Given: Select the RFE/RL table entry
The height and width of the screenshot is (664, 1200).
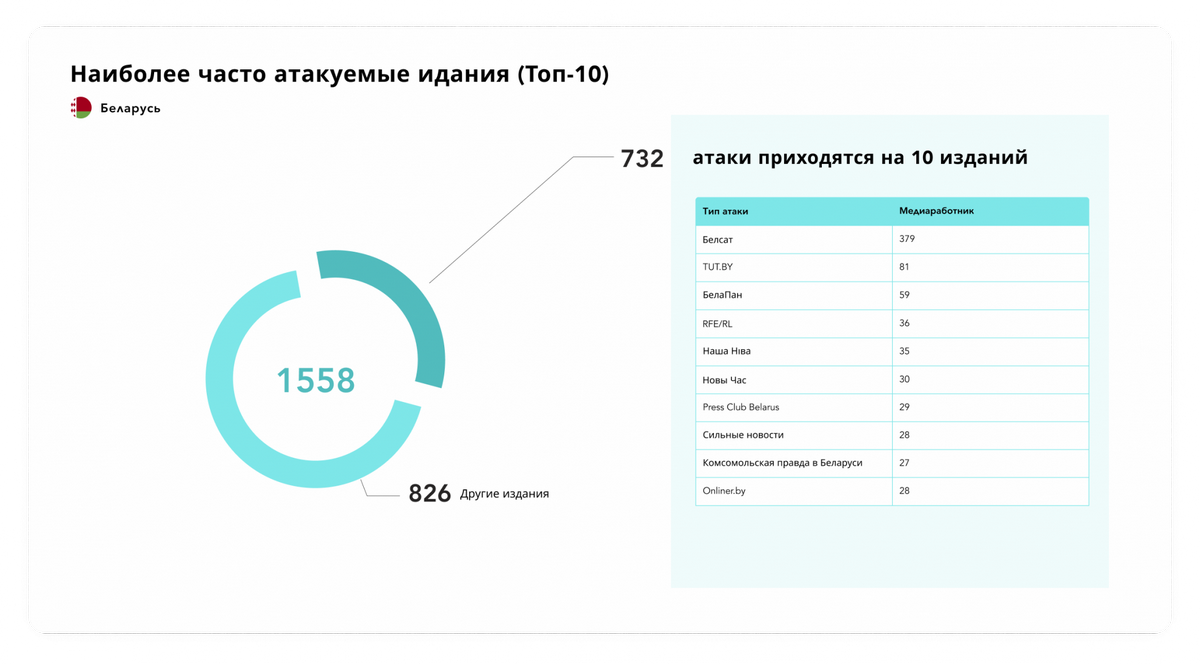Looking at the screenshot, I should coord(718,324).
